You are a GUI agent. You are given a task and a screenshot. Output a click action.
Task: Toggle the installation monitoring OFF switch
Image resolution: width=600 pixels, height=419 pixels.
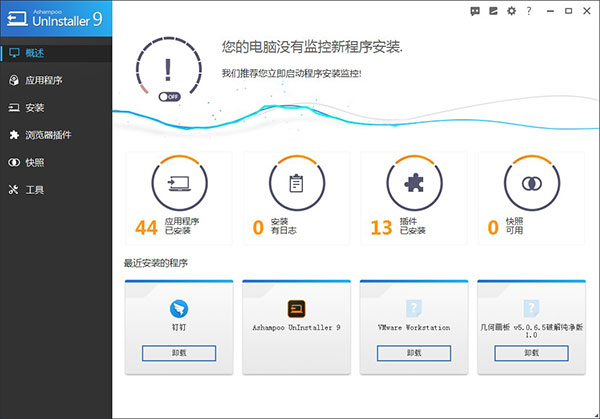tap(170, 97)
